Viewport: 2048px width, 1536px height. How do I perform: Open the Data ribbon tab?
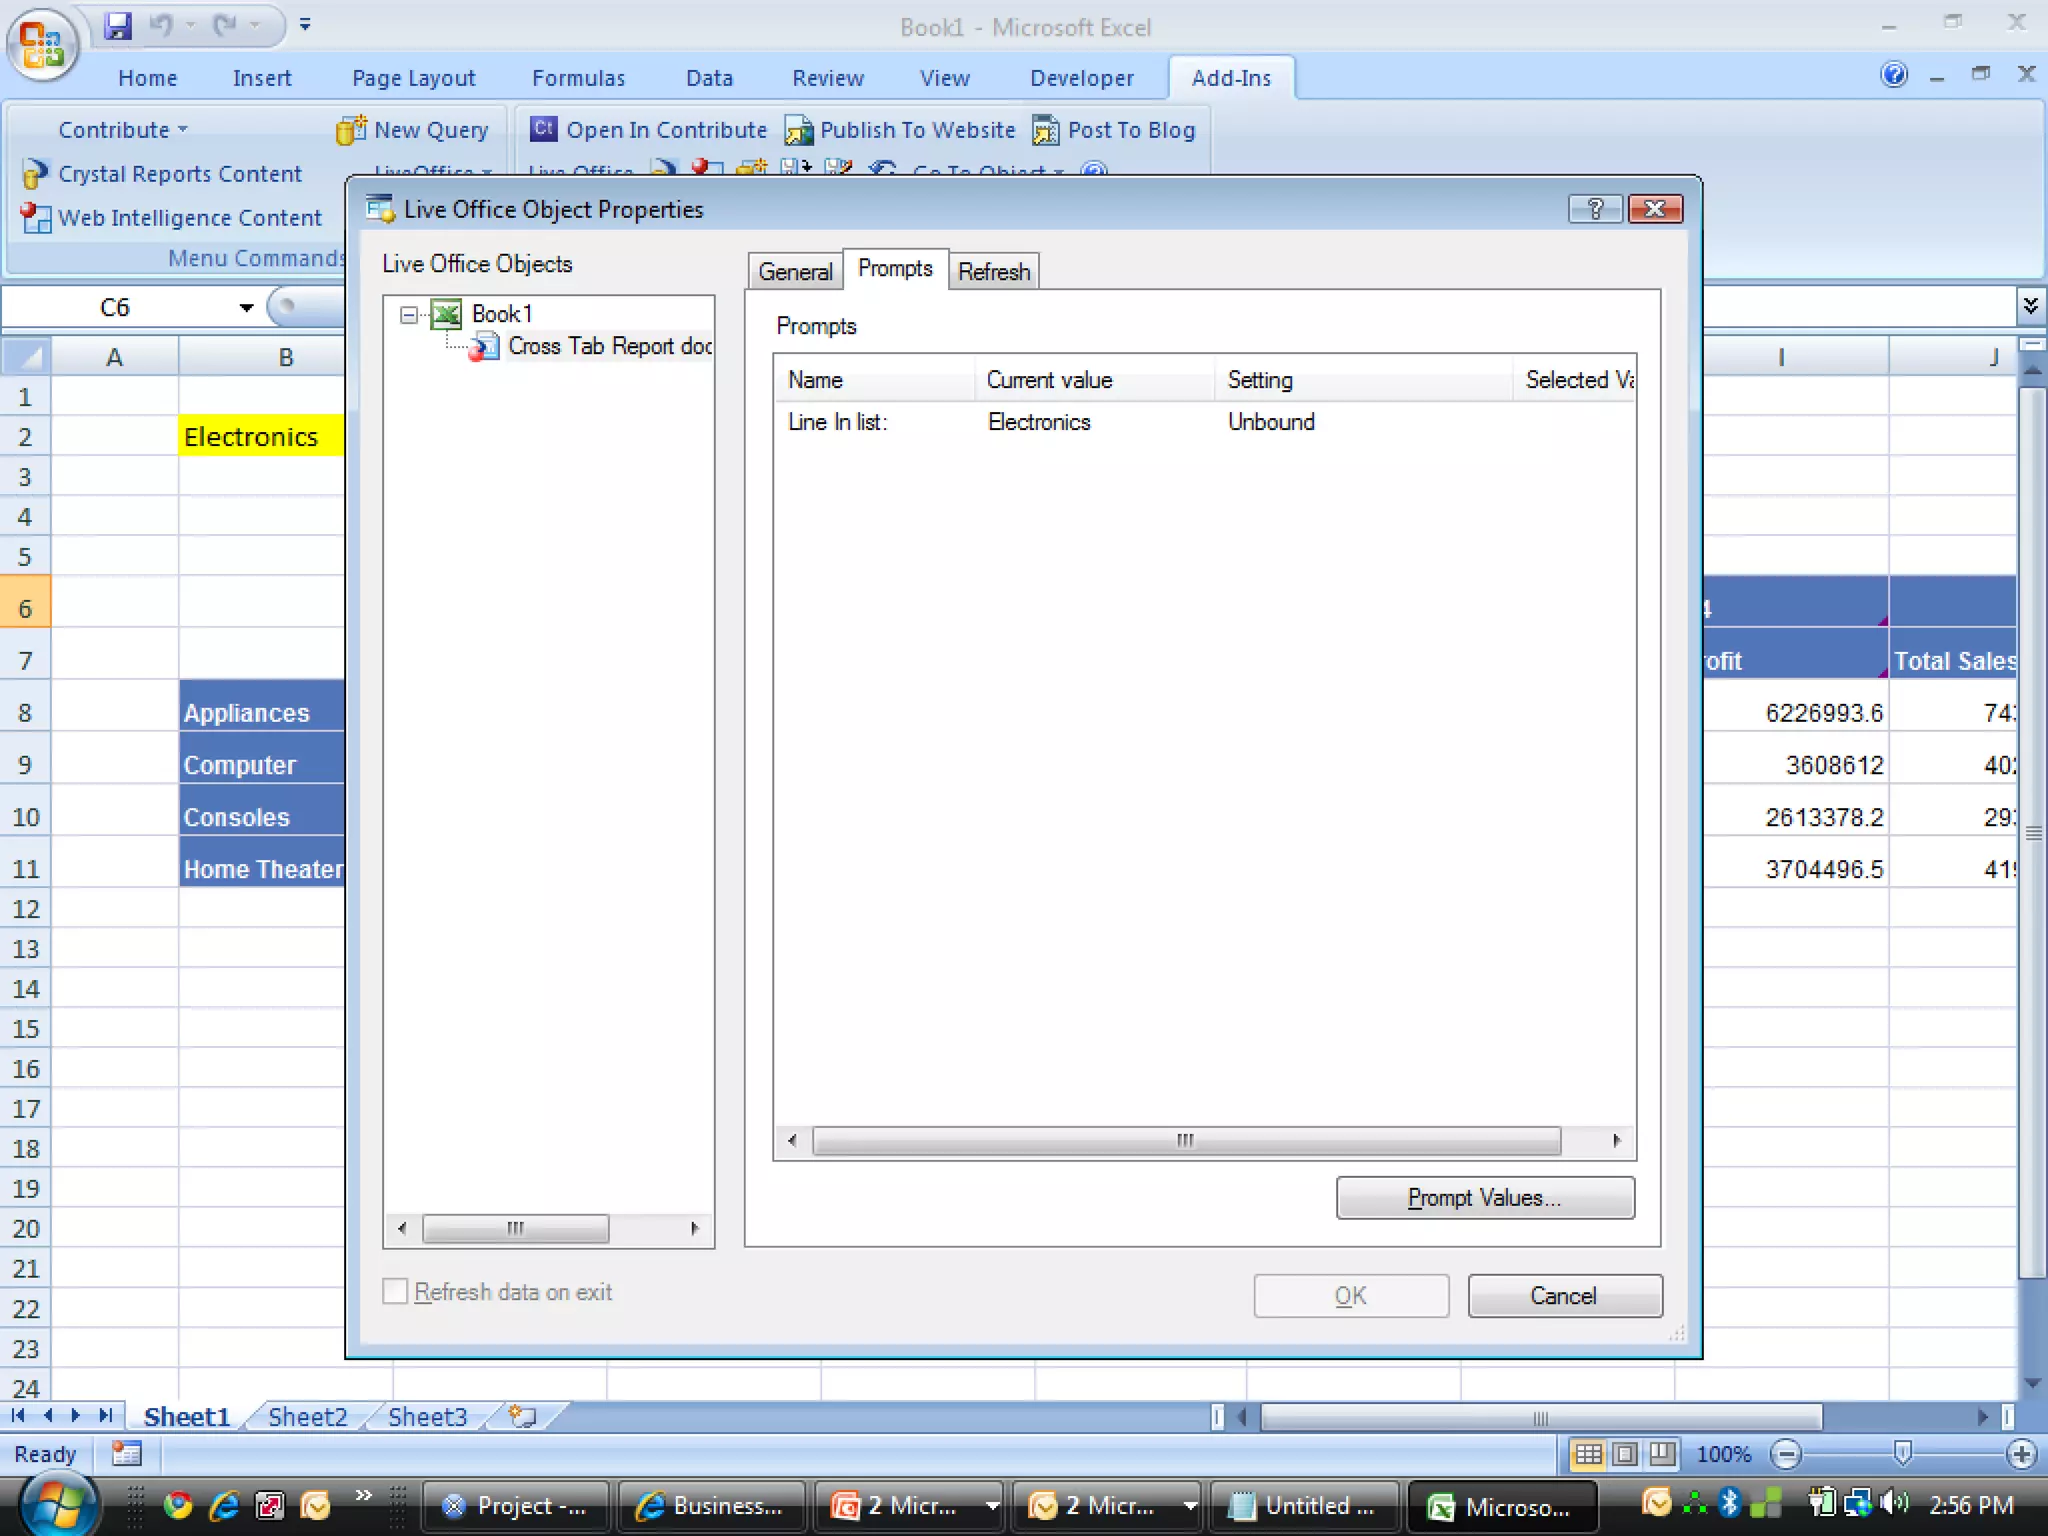click(709, 78)
